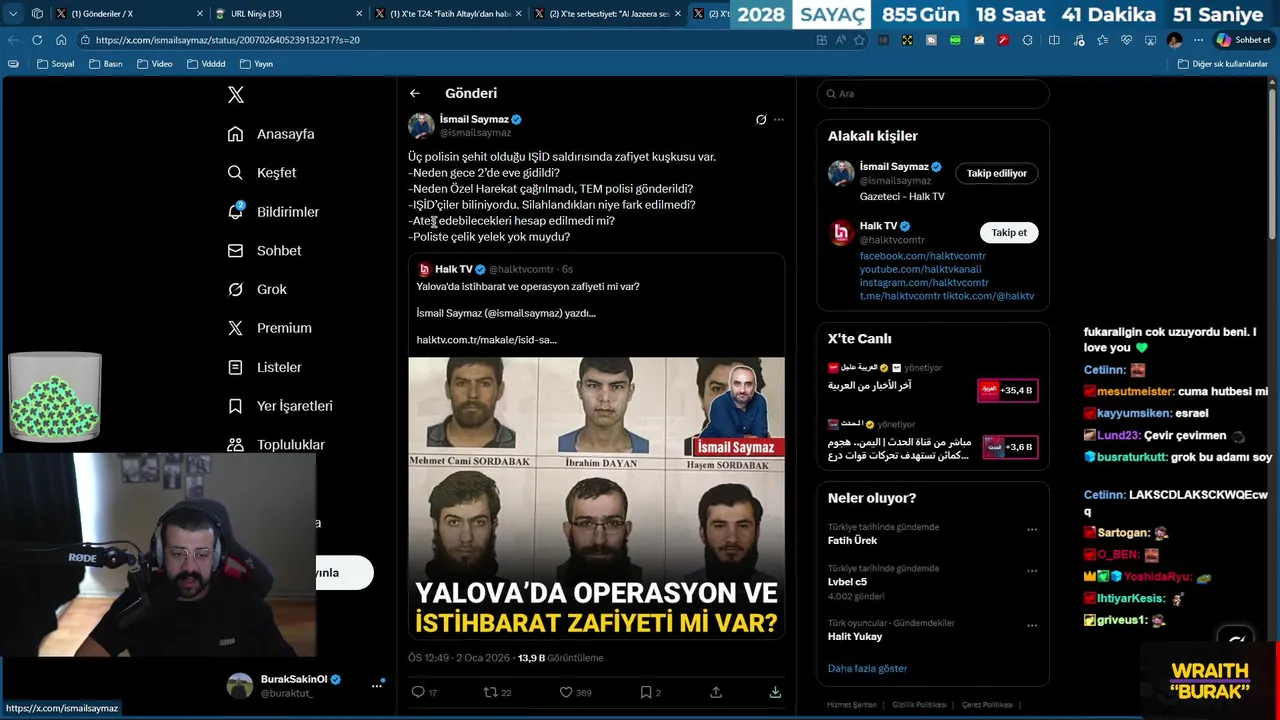
Task: Follow Halk TV with Takip et button
Action: (1008, 232)
